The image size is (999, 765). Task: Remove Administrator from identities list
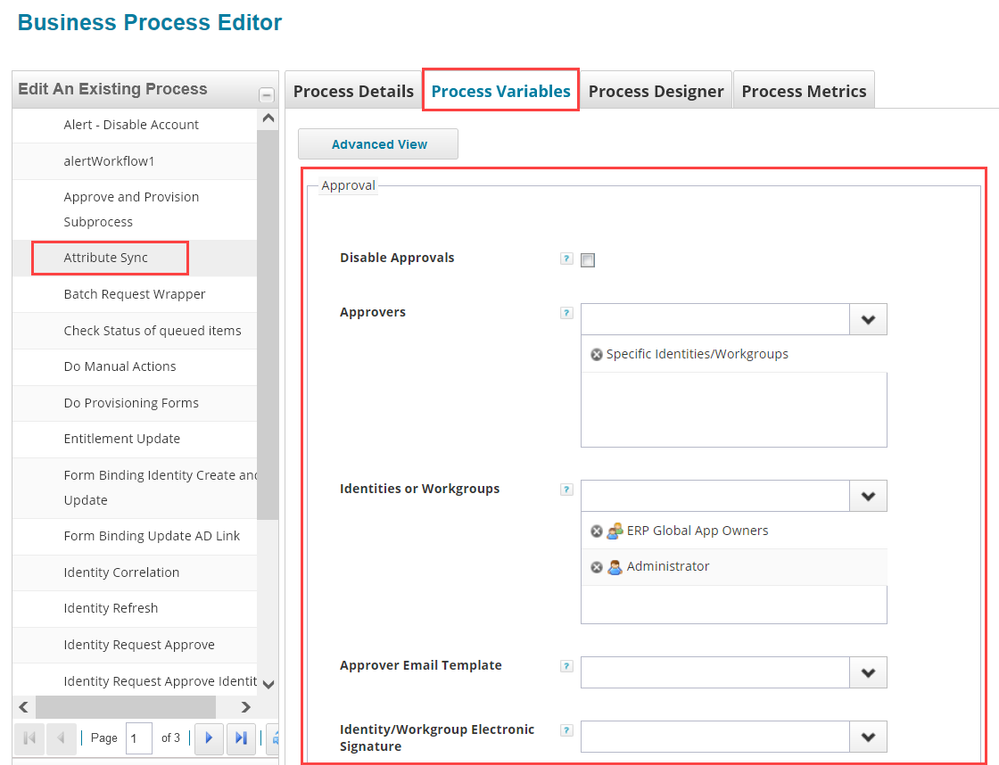[x=597, y=567]
